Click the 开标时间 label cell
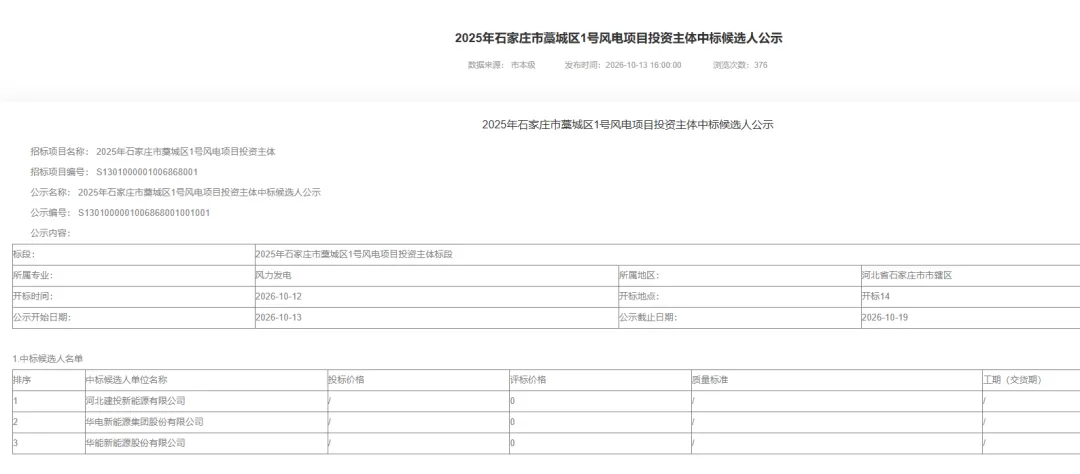1080x474 pixels. point(134,297)
